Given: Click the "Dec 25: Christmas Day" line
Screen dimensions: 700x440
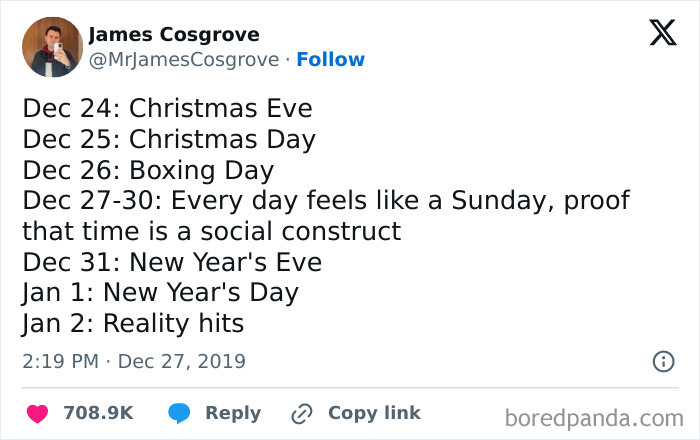Looking at the screenshot, I should click(x=169, y=138).
